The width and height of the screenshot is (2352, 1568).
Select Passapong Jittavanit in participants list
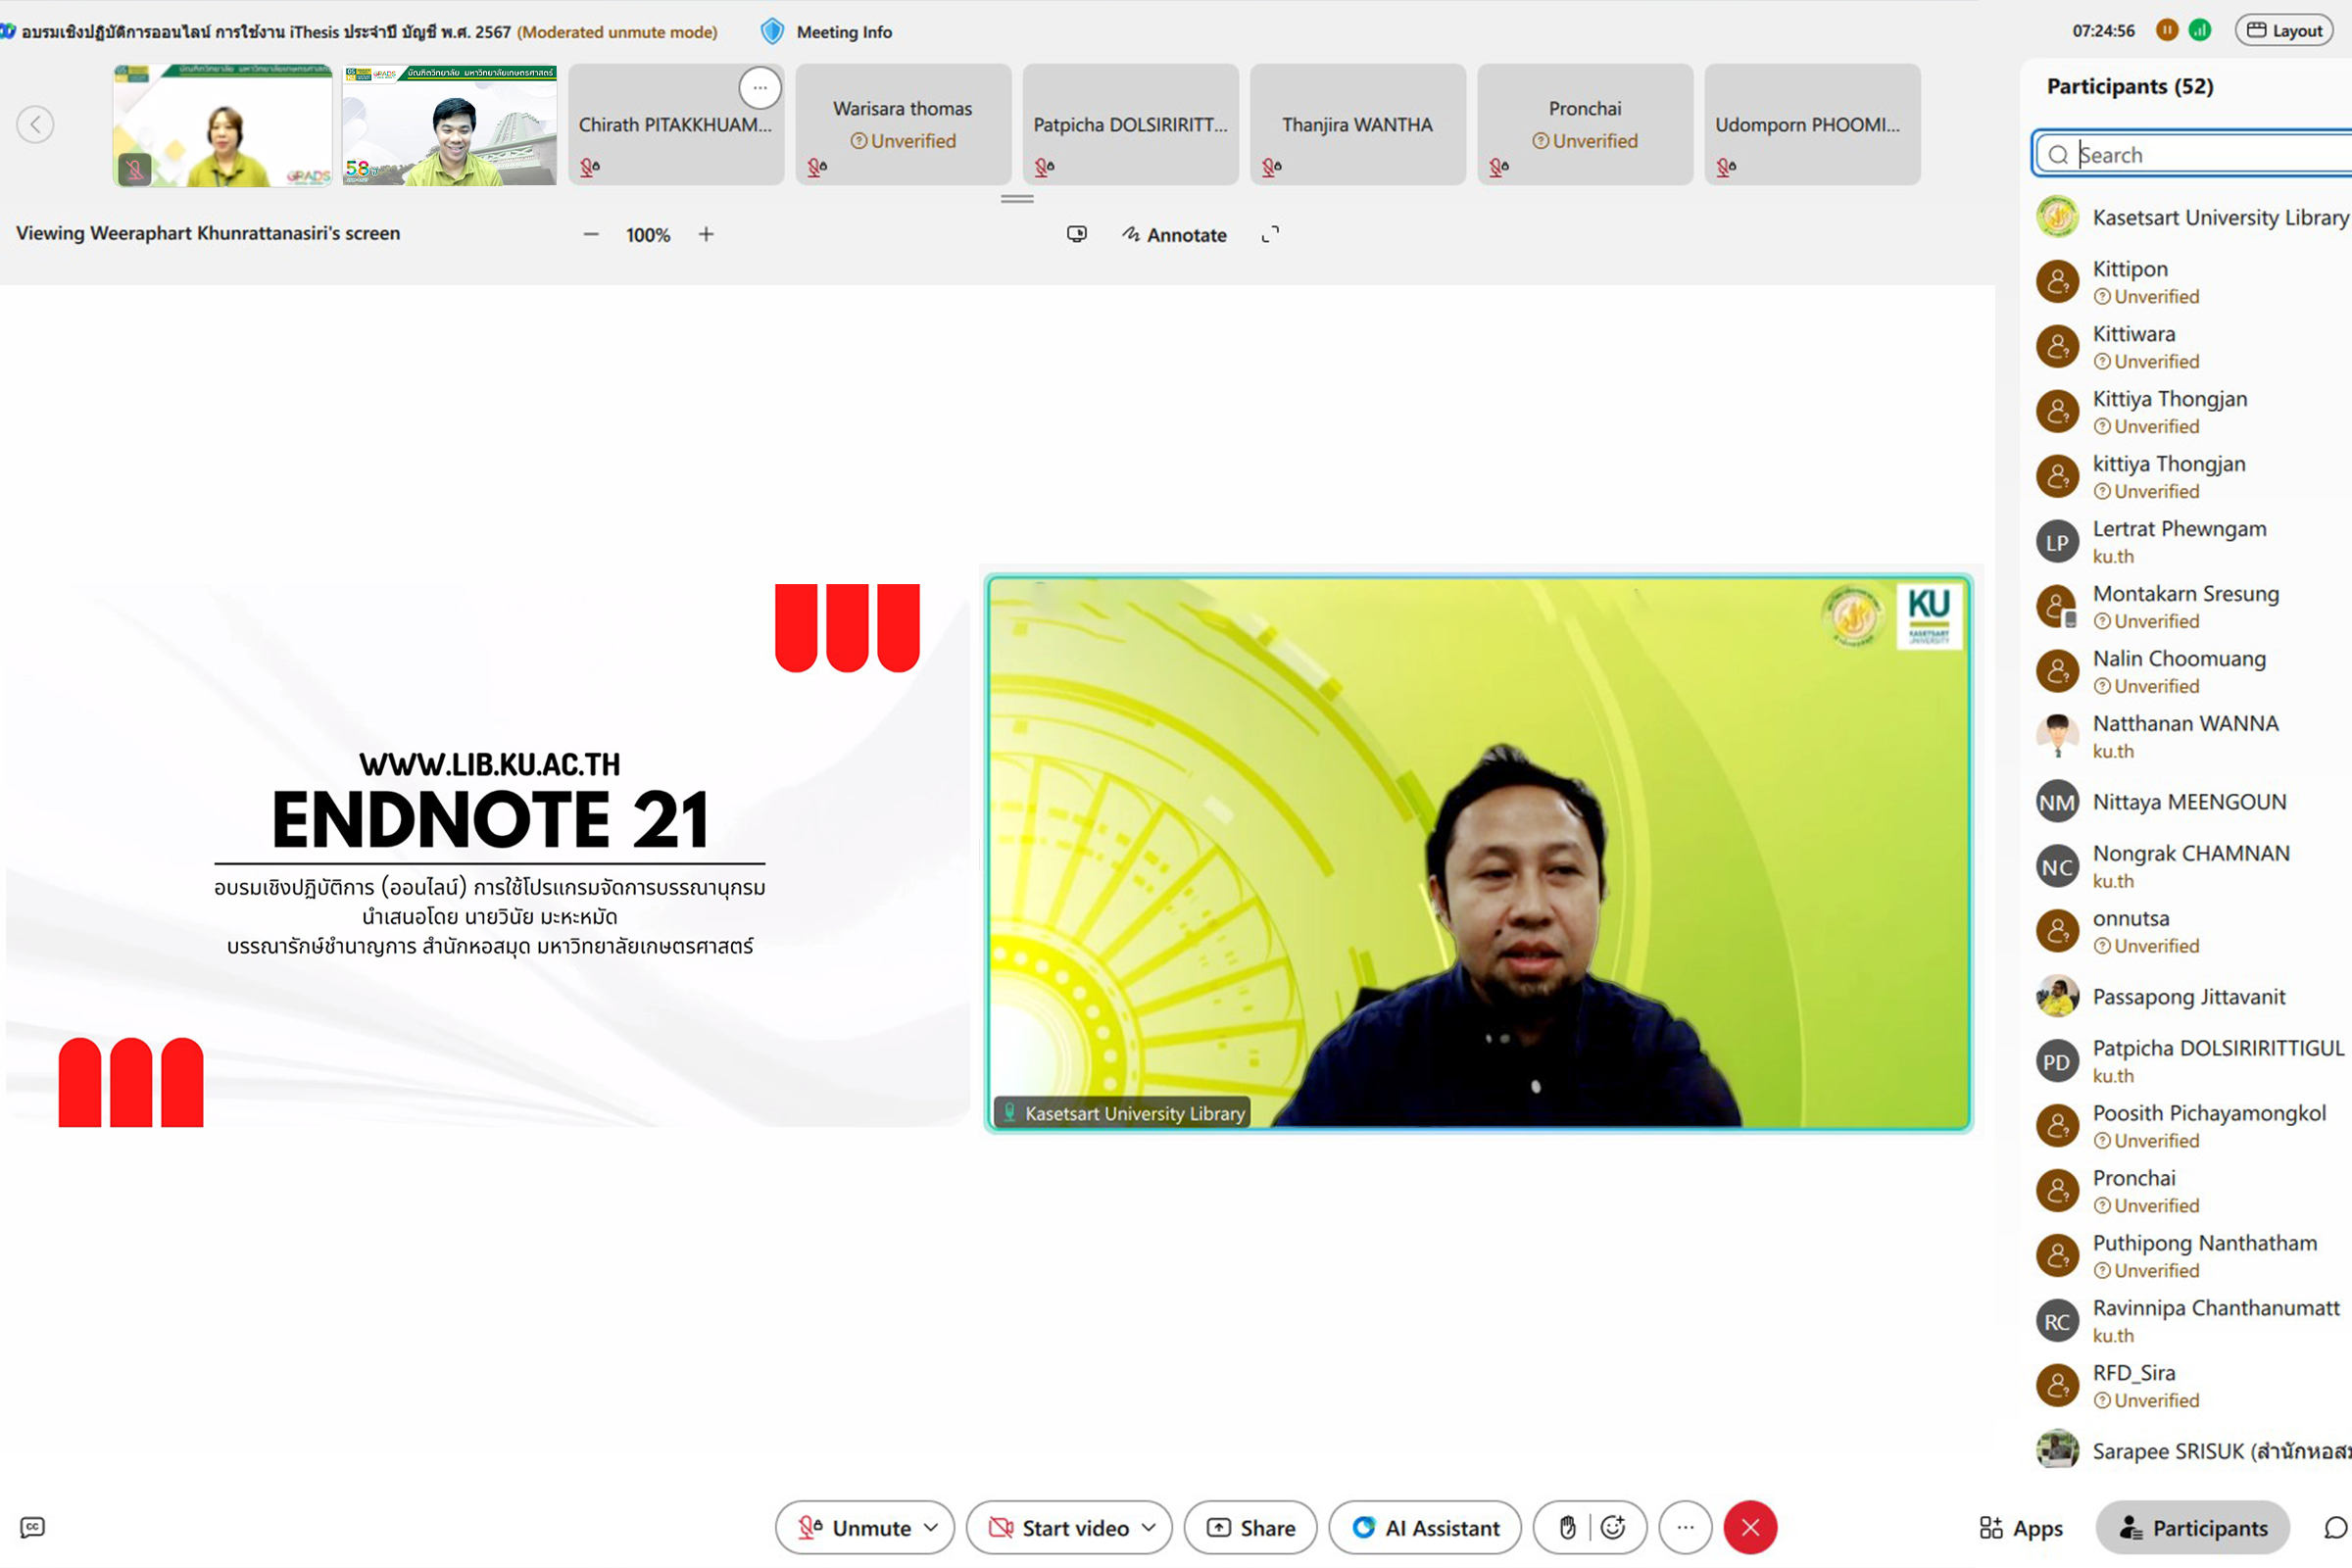click(2192, 997)
